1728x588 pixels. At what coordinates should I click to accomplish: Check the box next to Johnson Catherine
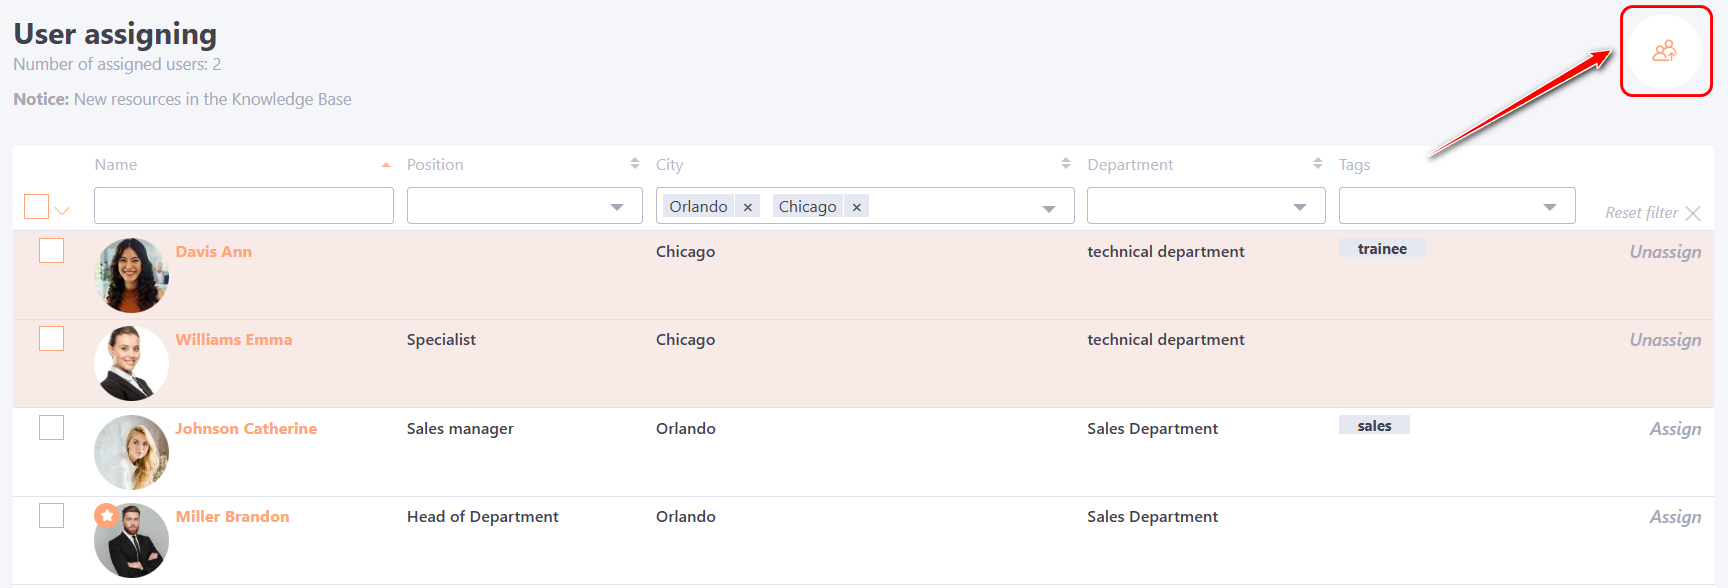(51, 428)
